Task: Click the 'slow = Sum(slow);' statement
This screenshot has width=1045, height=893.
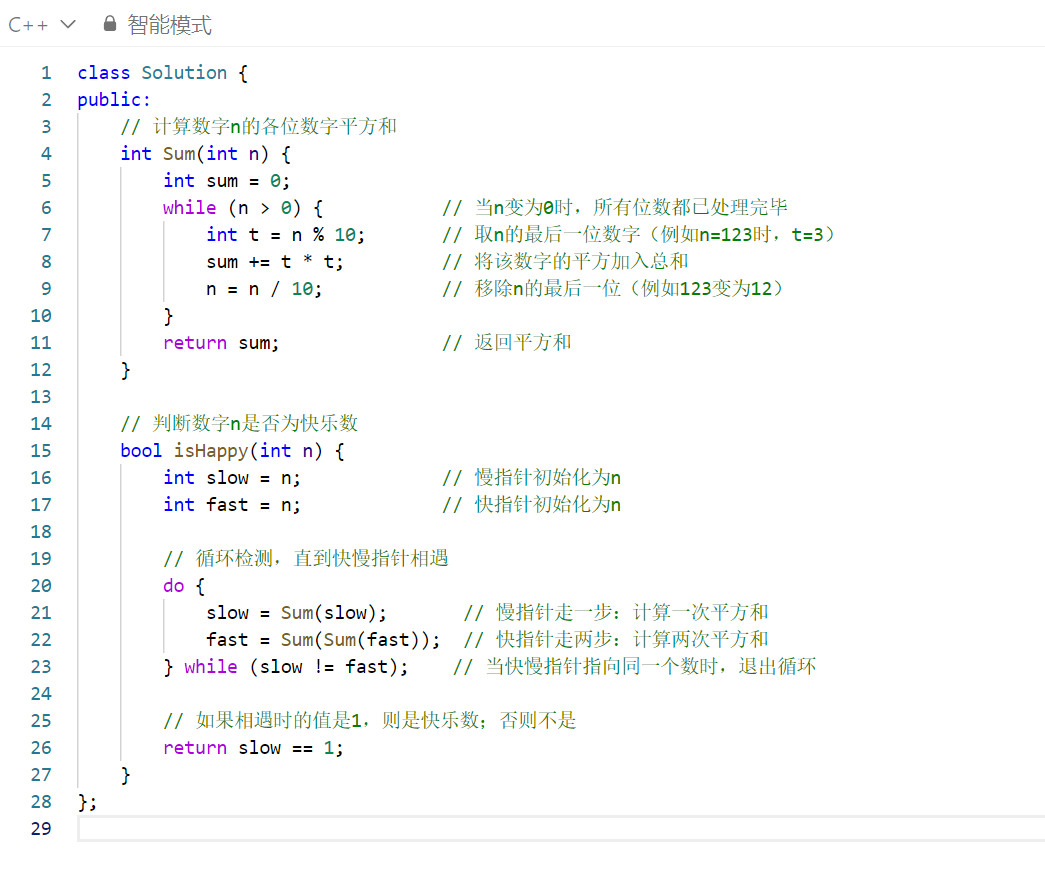Action: [x=297, y=612]
